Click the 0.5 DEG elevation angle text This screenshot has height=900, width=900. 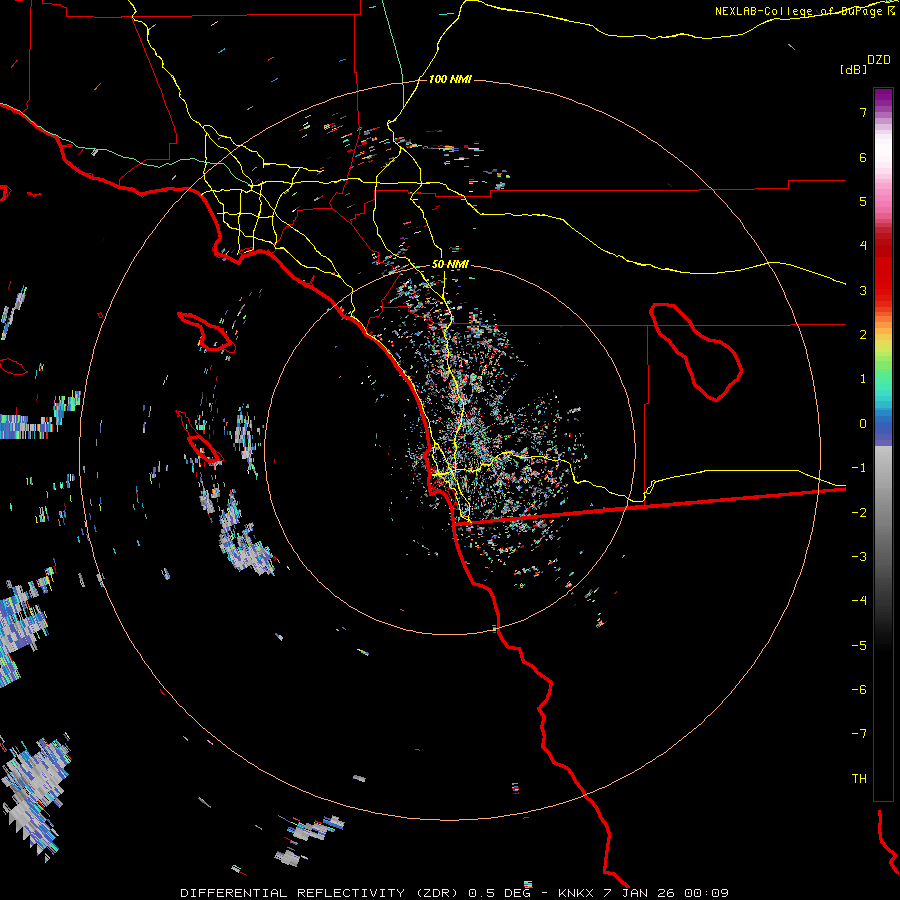click(x=499, y=893)
